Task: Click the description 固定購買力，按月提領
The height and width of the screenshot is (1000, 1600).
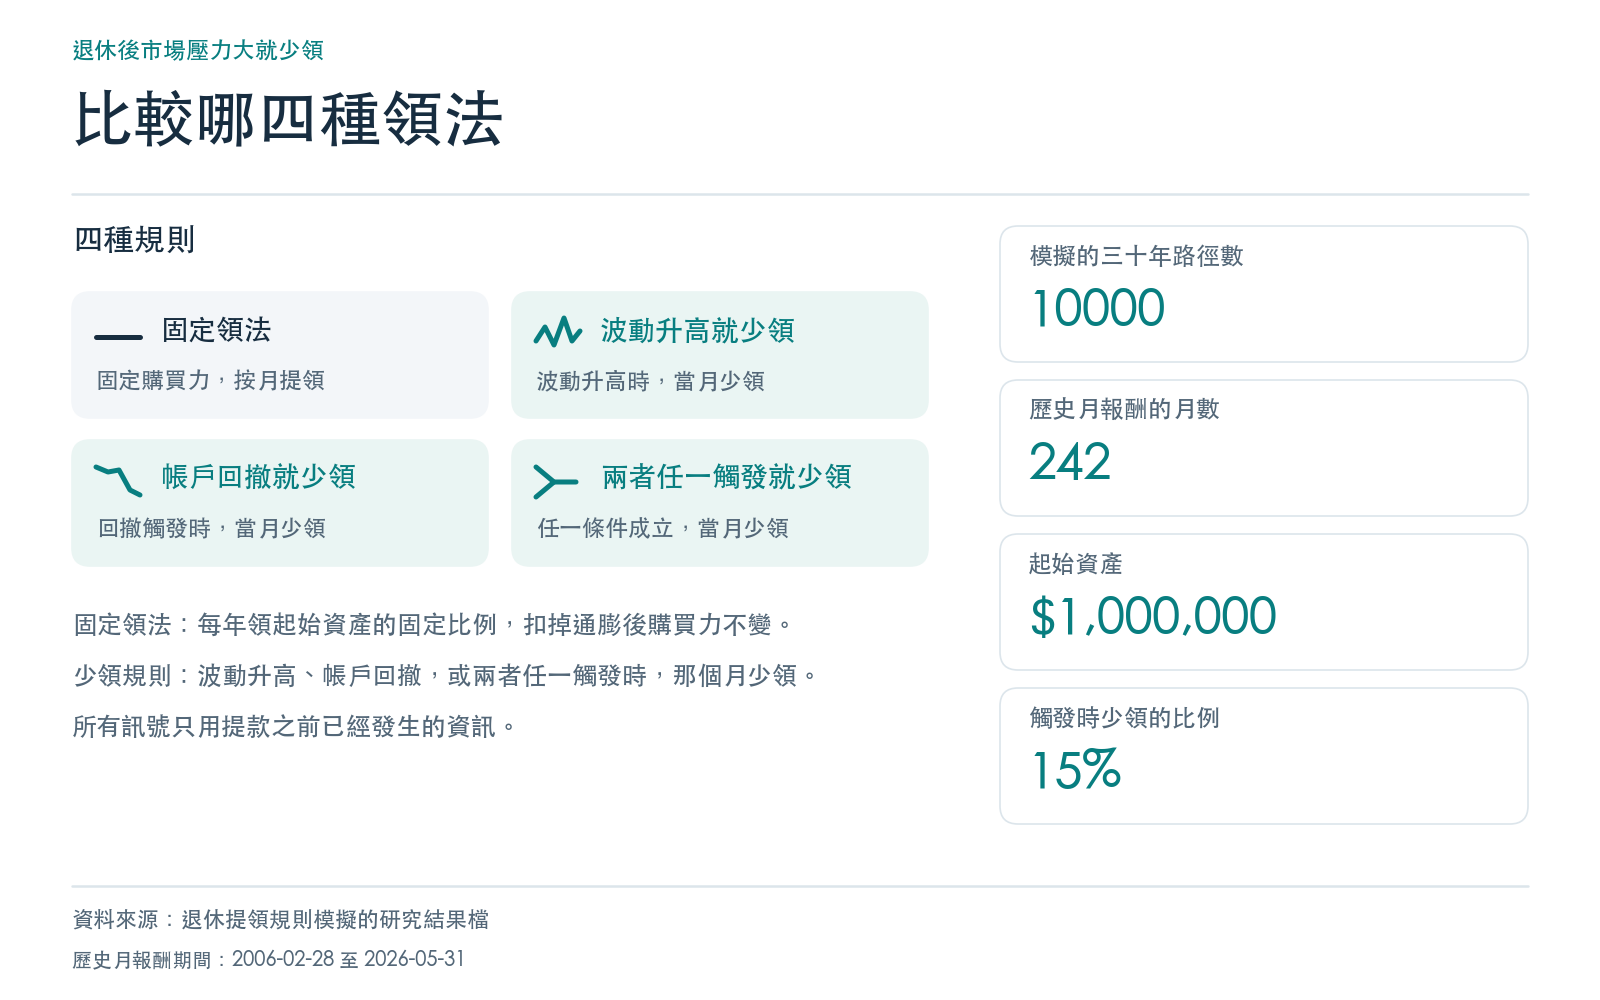Action: (211, 380)
